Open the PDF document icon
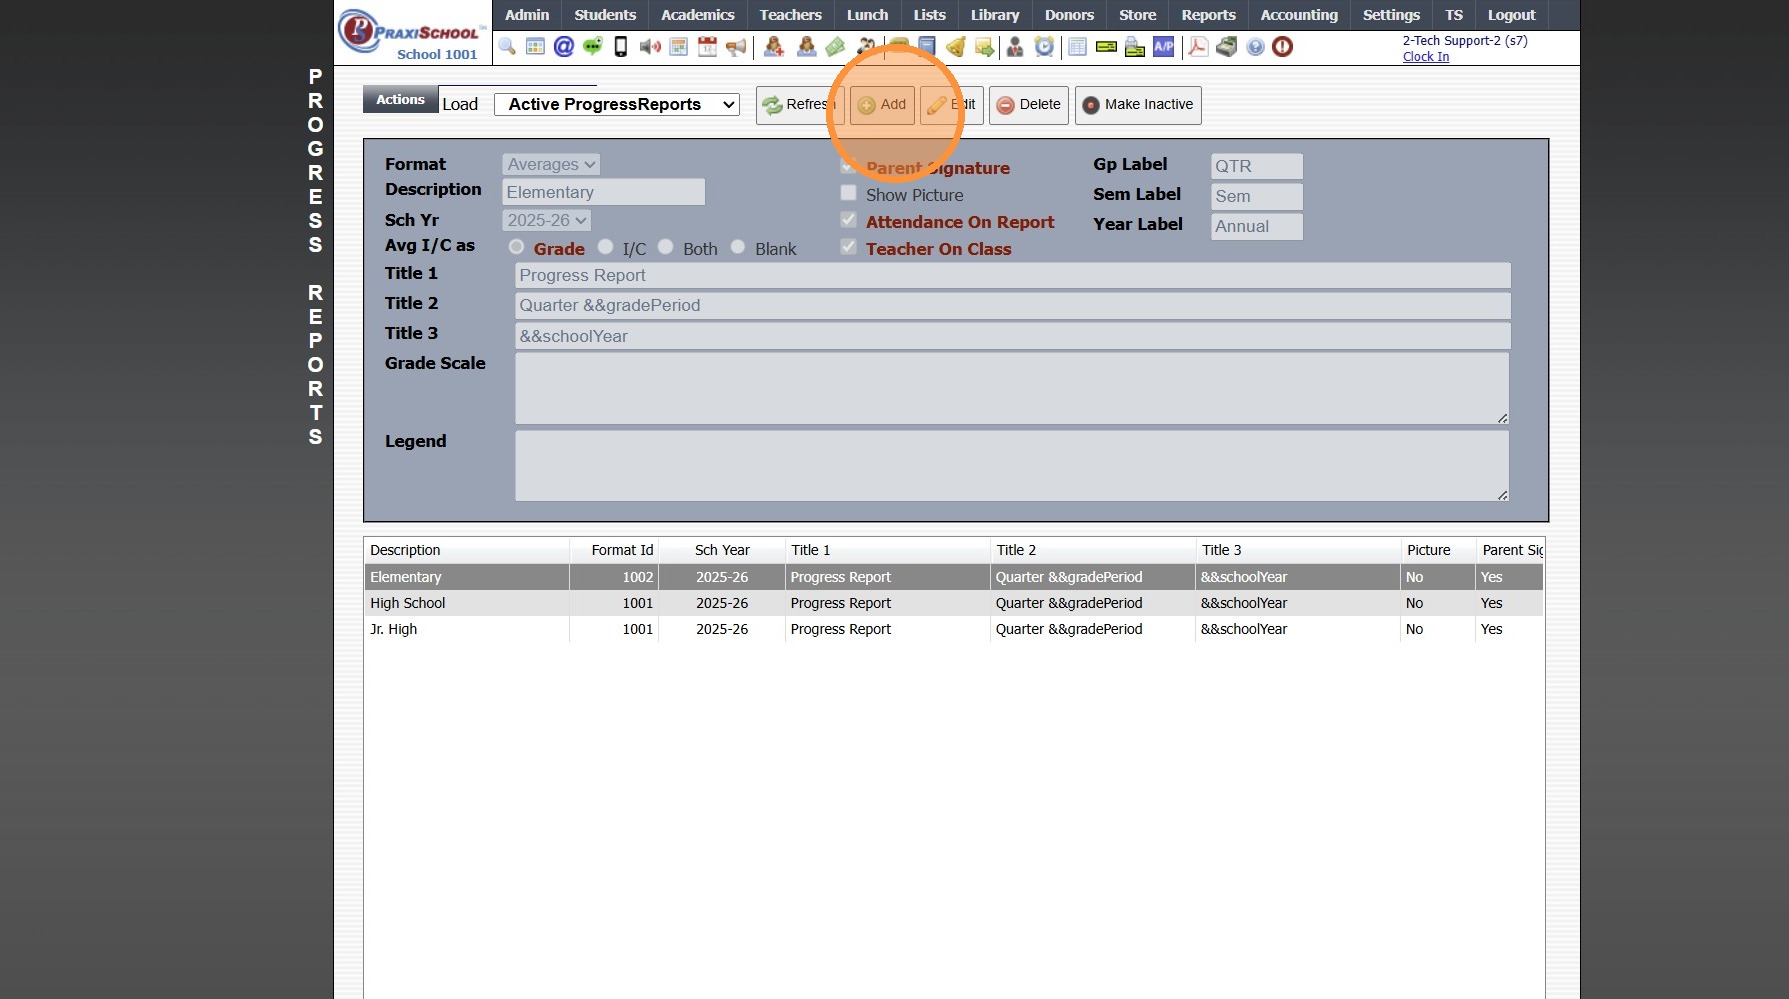 click(1197, 46)
